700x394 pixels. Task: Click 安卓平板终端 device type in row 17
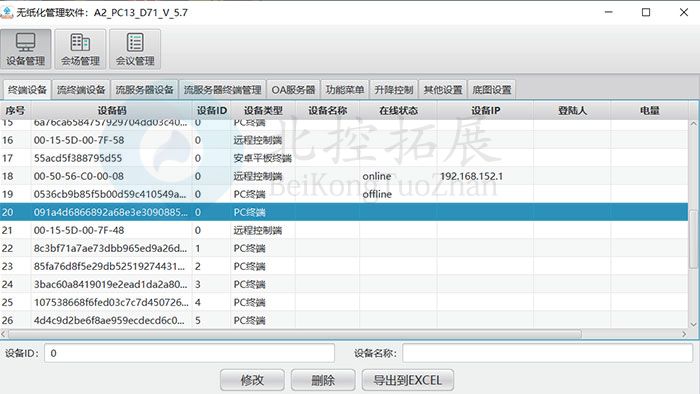tap(262, 158)
